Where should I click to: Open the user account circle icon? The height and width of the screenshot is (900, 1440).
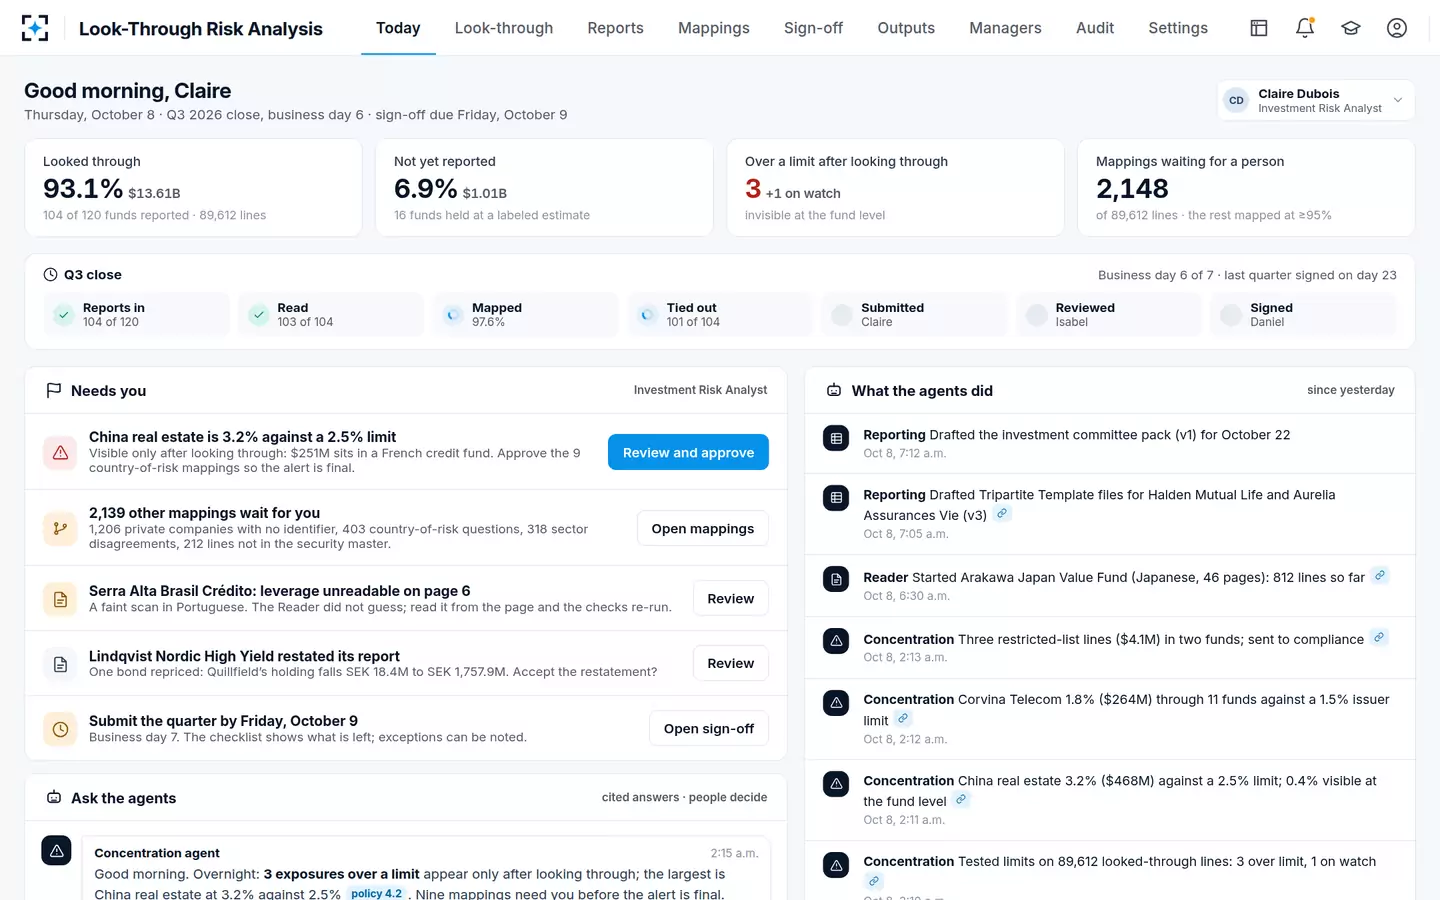tap(1397, 28)
